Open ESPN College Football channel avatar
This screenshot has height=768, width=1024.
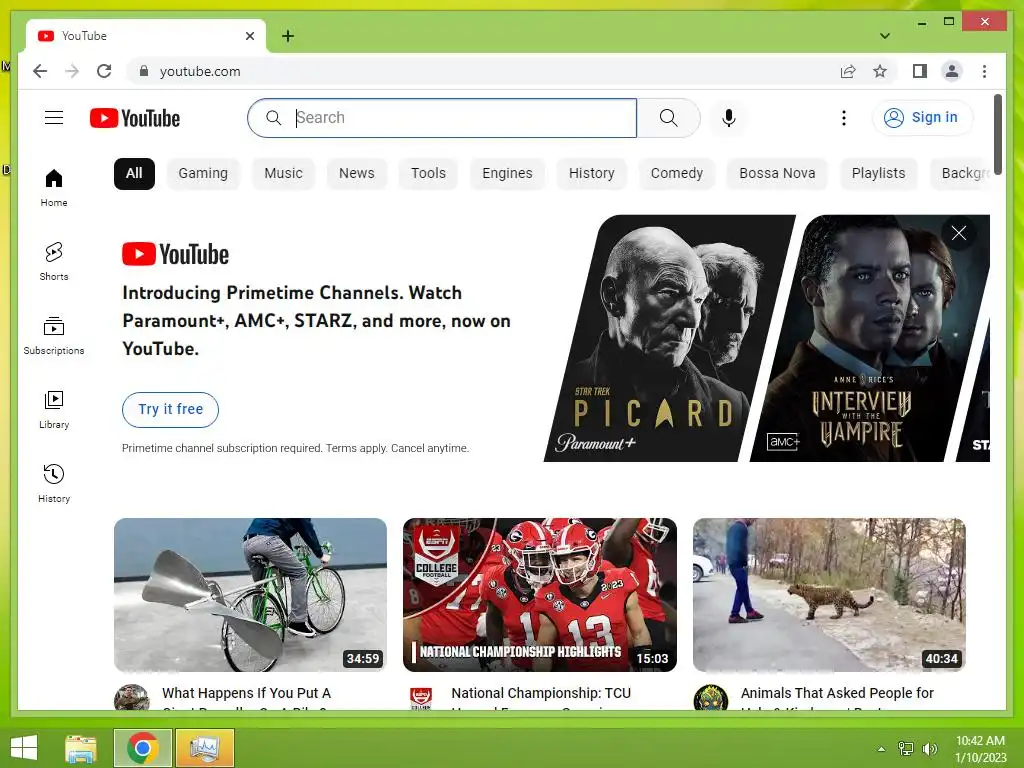(421, 698)
